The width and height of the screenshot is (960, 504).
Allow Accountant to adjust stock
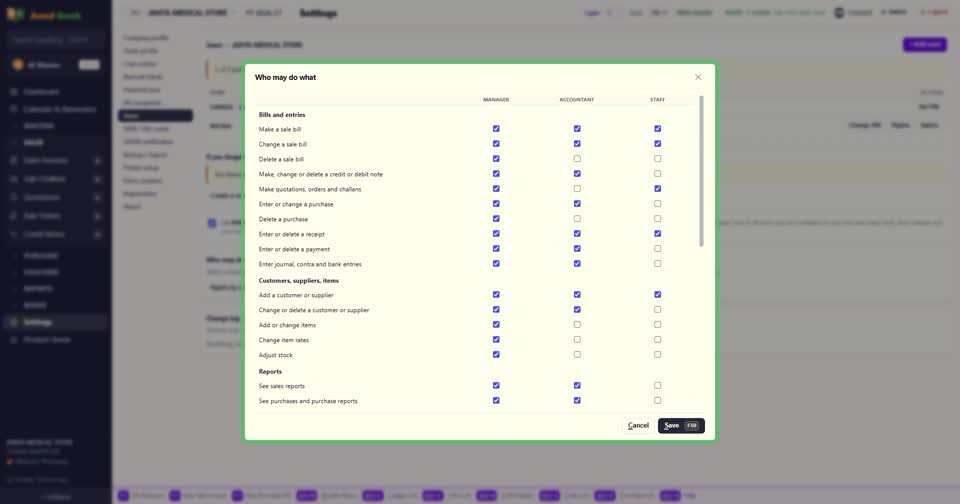point(577,355)
